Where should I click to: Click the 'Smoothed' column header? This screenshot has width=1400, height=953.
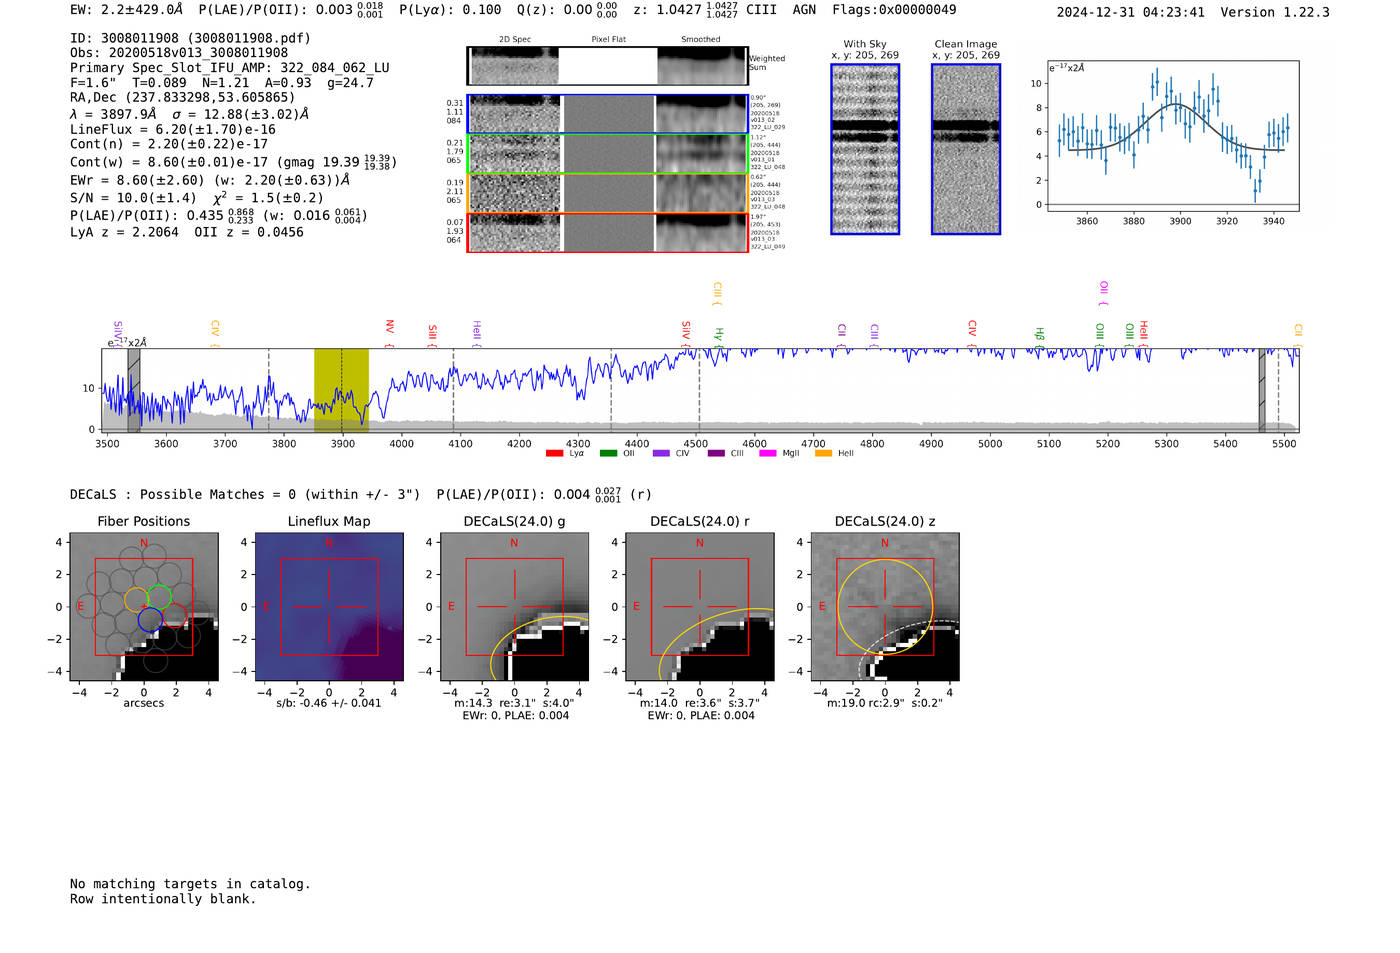click(x=701, y=40)
